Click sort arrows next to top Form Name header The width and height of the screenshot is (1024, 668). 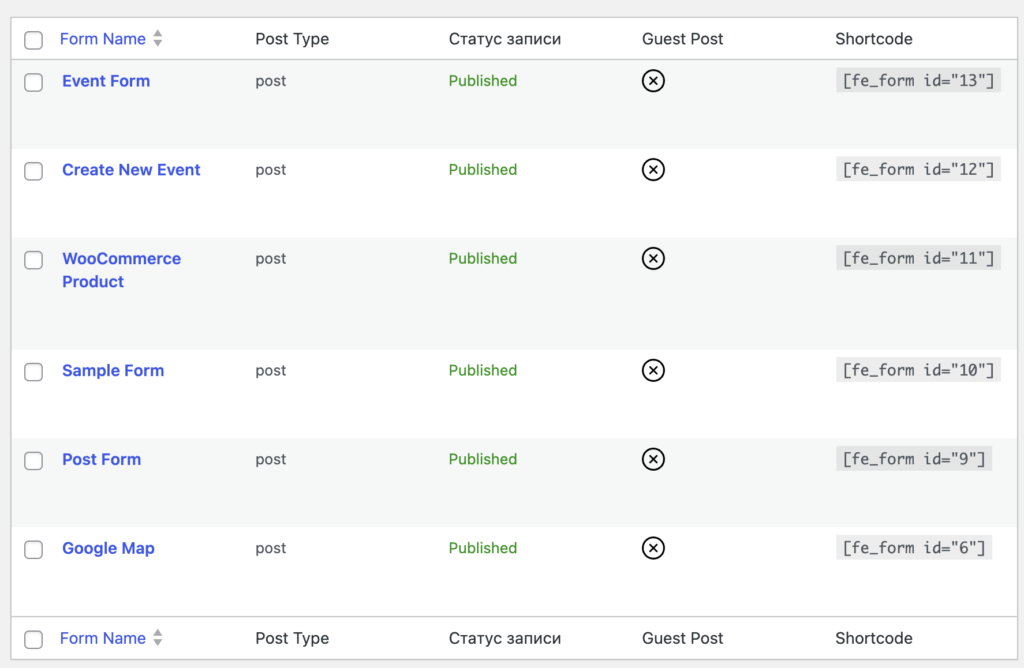point(158,39)
